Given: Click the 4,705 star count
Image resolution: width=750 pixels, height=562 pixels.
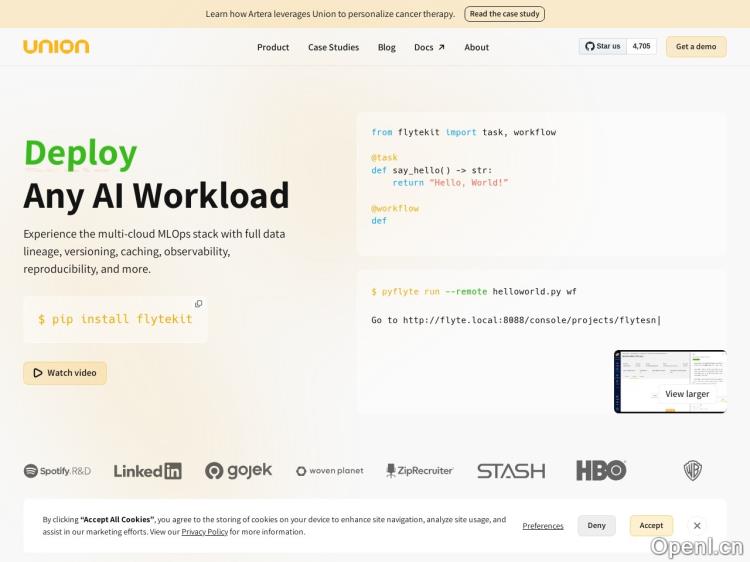Looking at the screenshot, I should click(x=641, y=46).
